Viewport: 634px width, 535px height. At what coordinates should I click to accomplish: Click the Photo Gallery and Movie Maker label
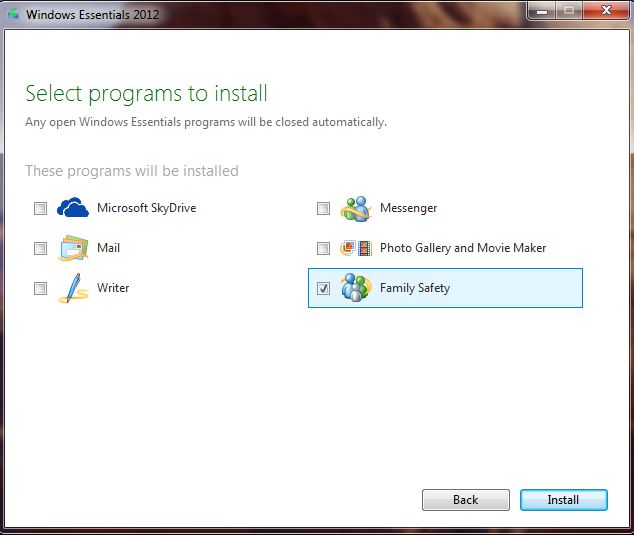(463, 247)
